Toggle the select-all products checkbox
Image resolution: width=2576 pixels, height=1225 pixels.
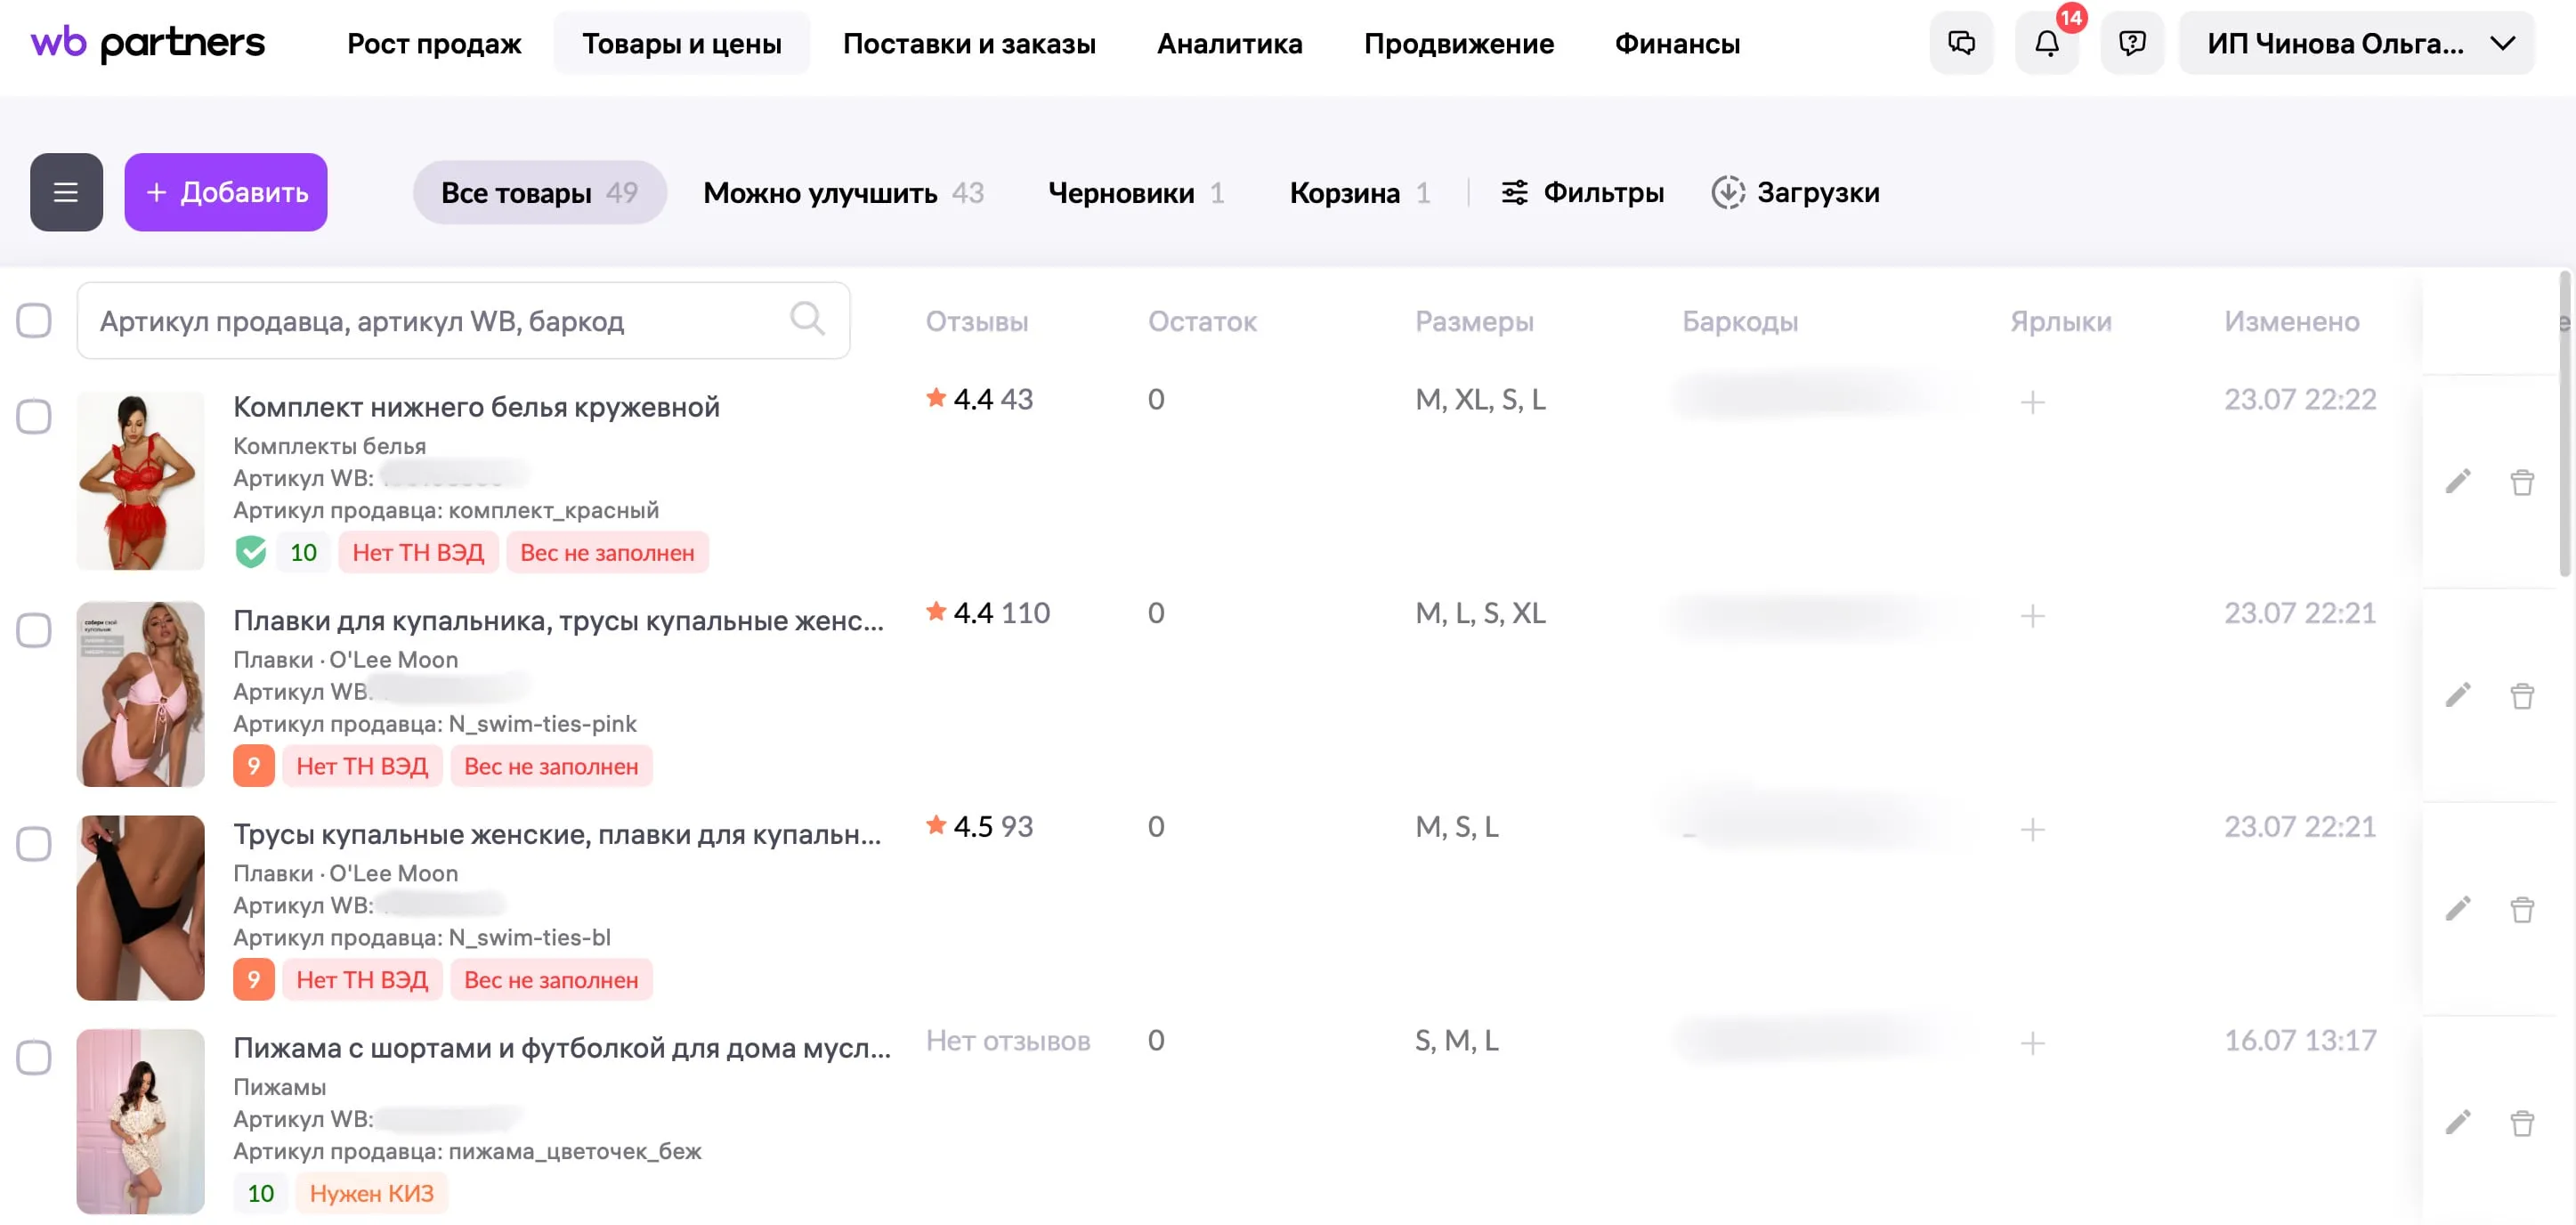click(34, 320)
